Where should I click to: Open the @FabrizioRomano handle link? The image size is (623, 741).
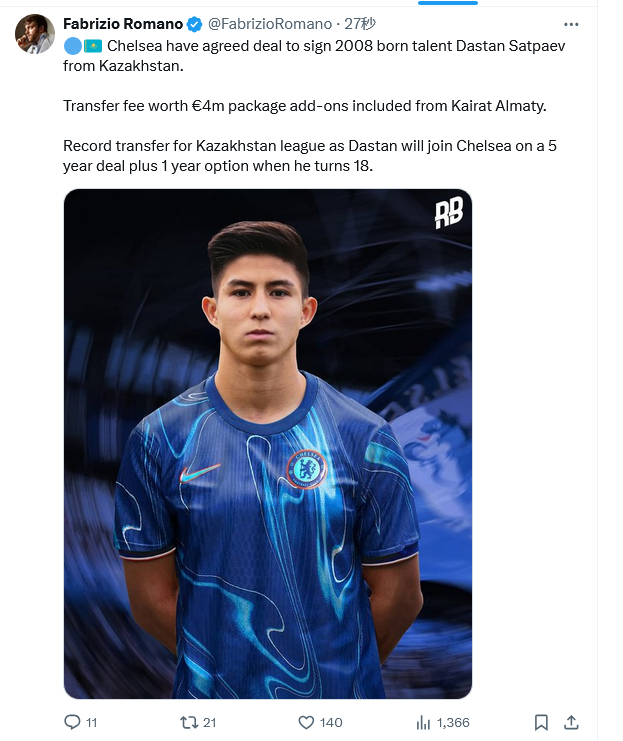pyautogui.click(x=270, y=24)
